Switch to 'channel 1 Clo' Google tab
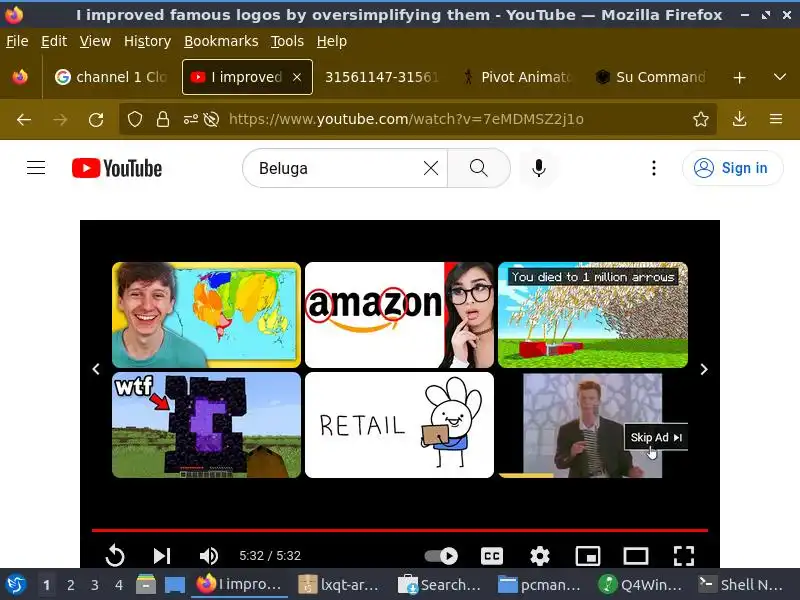800x600 pixels. 111,77
